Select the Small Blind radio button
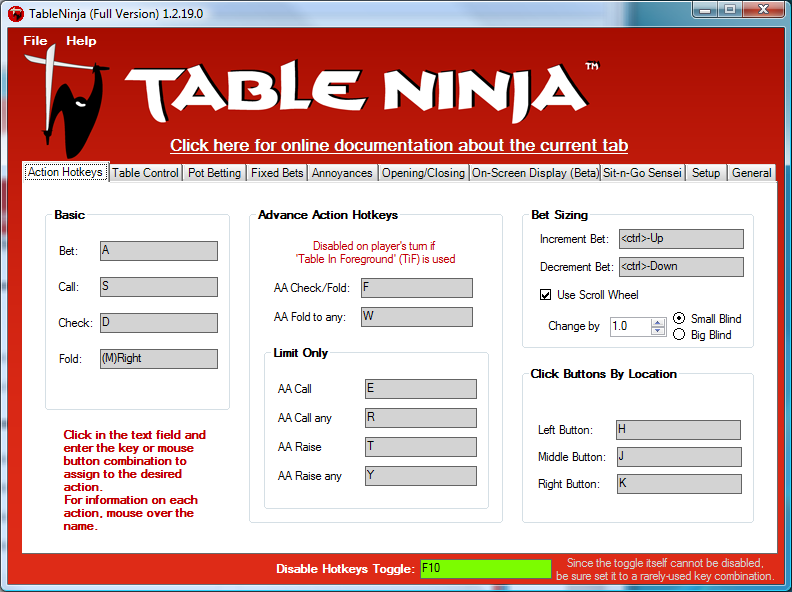 pyautogui.click(x=680, y=319)
